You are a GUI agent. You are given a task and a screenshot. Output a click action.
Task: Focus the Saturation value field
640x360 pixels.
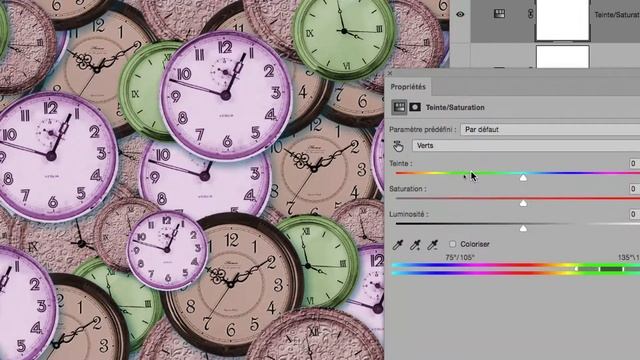tap(634, 189)
